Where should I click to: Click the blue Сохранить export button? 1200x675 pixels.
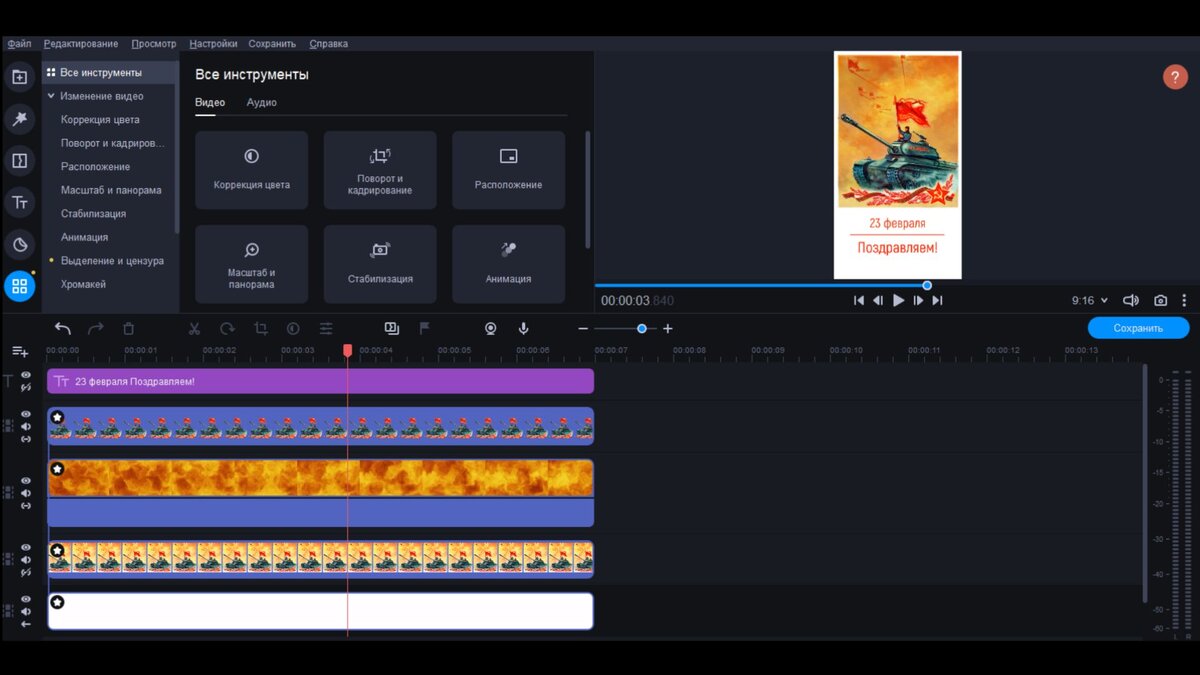coord(1138,328)
